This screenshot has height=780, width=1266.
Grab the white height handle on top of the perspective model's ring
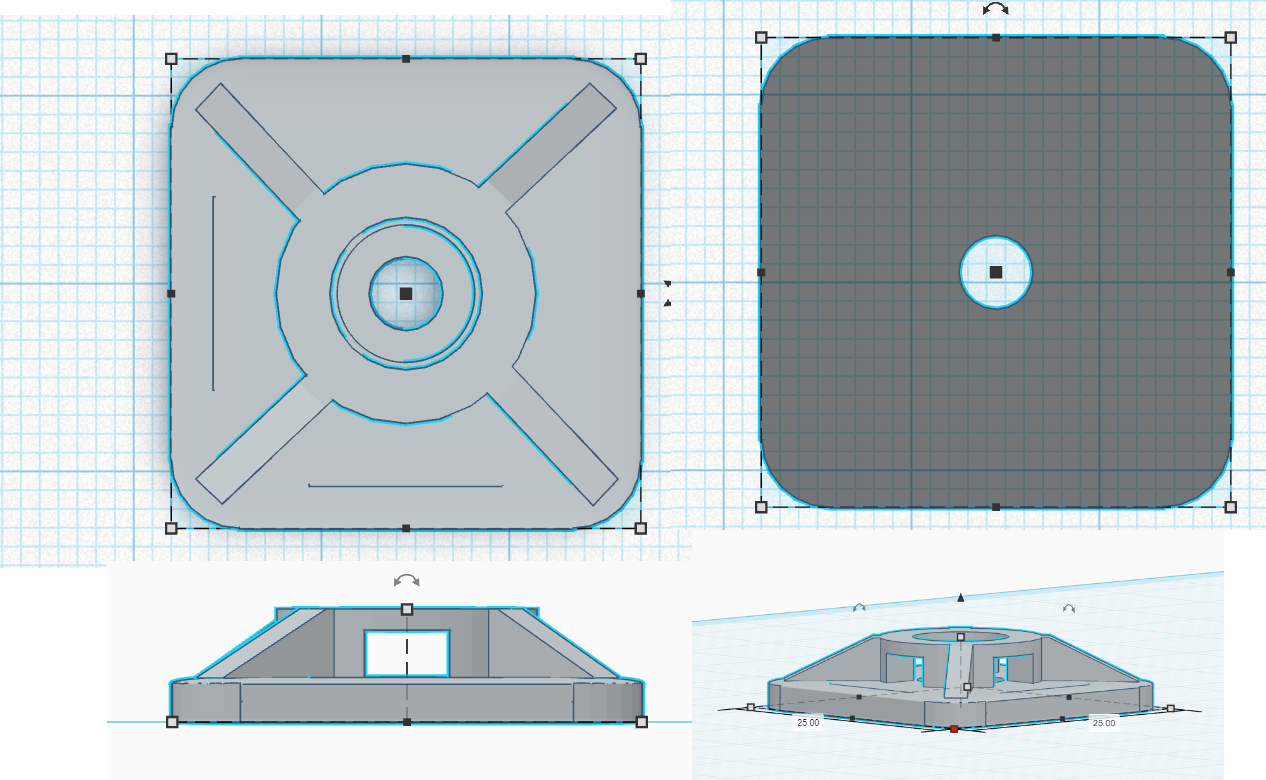[x=961, y=636]
